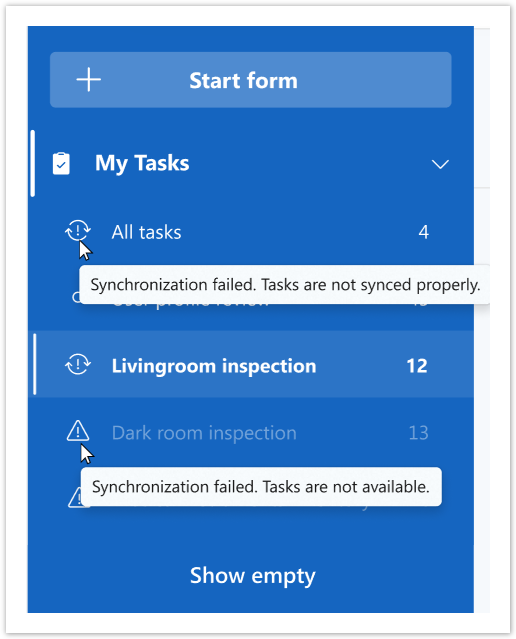Click the All tasks count of 4
This screenshot has height=639, width=516.
[x=423, y=232]
